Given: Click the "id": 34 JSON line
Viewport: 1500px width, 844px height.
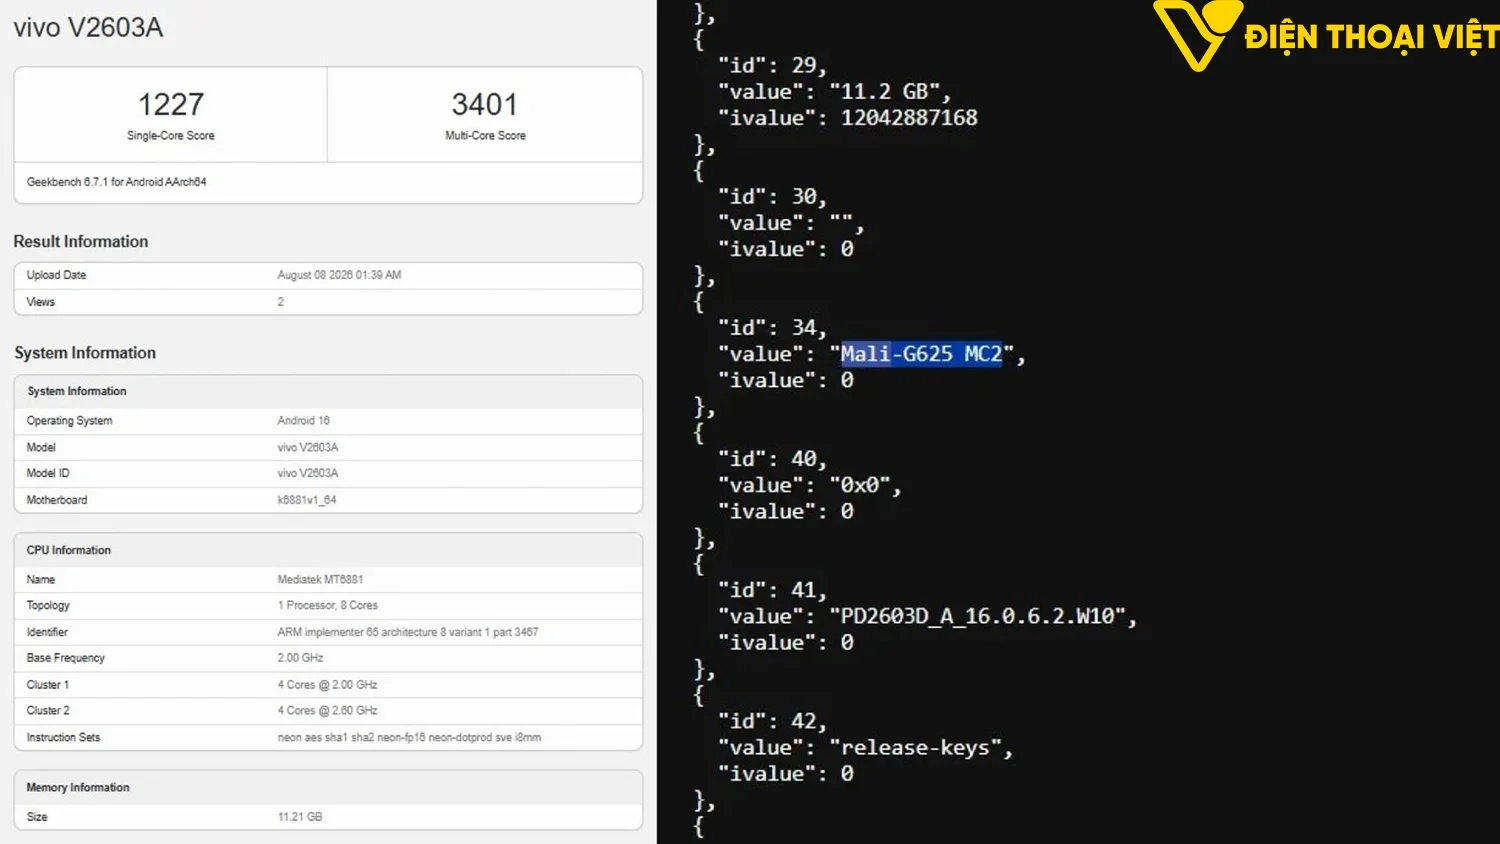Looking at the screenshot, I should coord(773,328).
